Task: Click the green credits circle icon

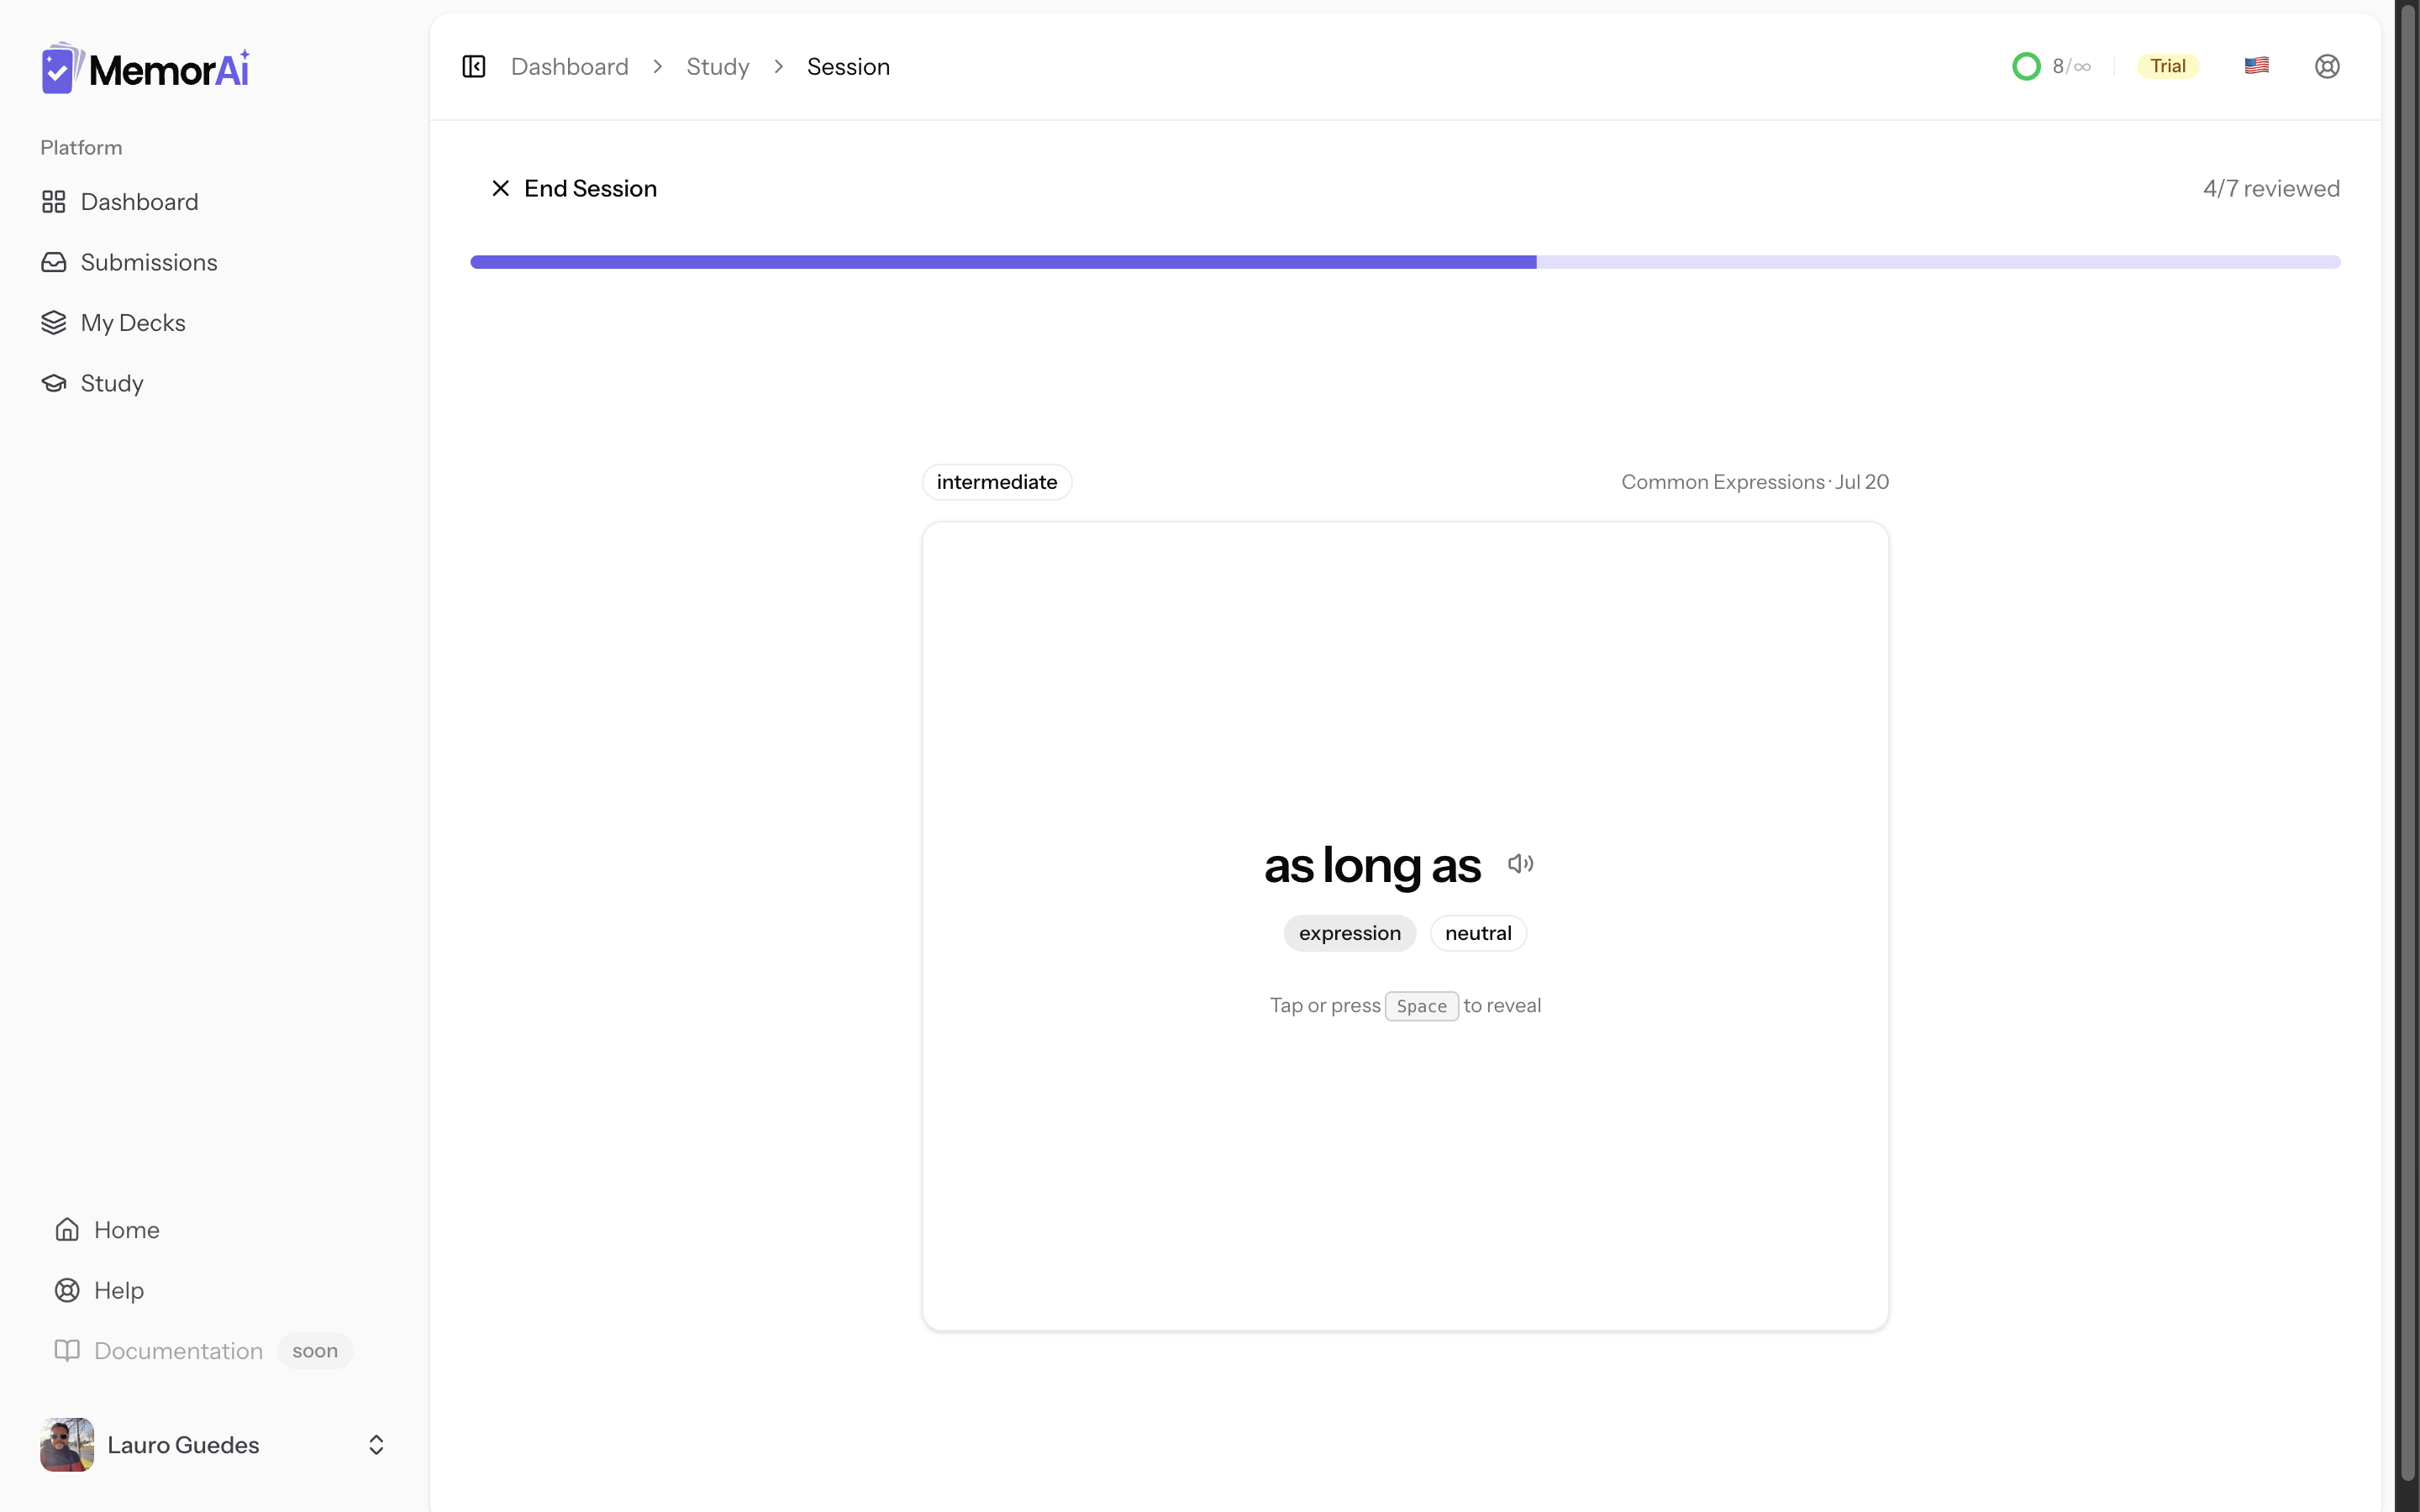Action: (2026, 66)
